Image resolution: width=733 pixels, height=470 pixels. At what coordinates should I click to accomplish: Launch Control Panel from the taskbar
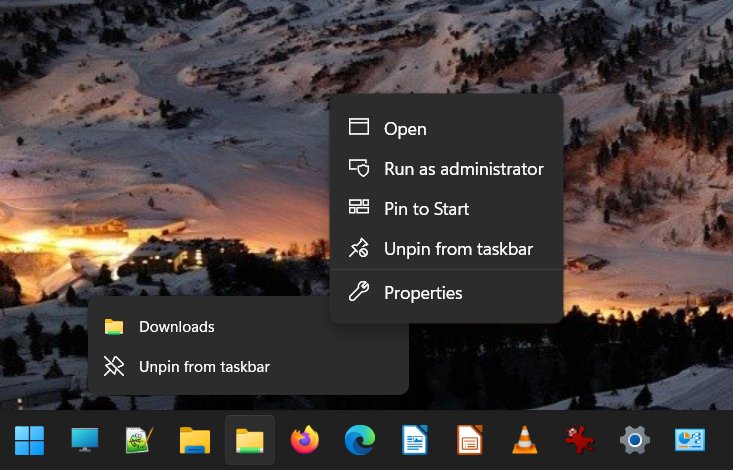pyautogui.click(x=688, y=440)
